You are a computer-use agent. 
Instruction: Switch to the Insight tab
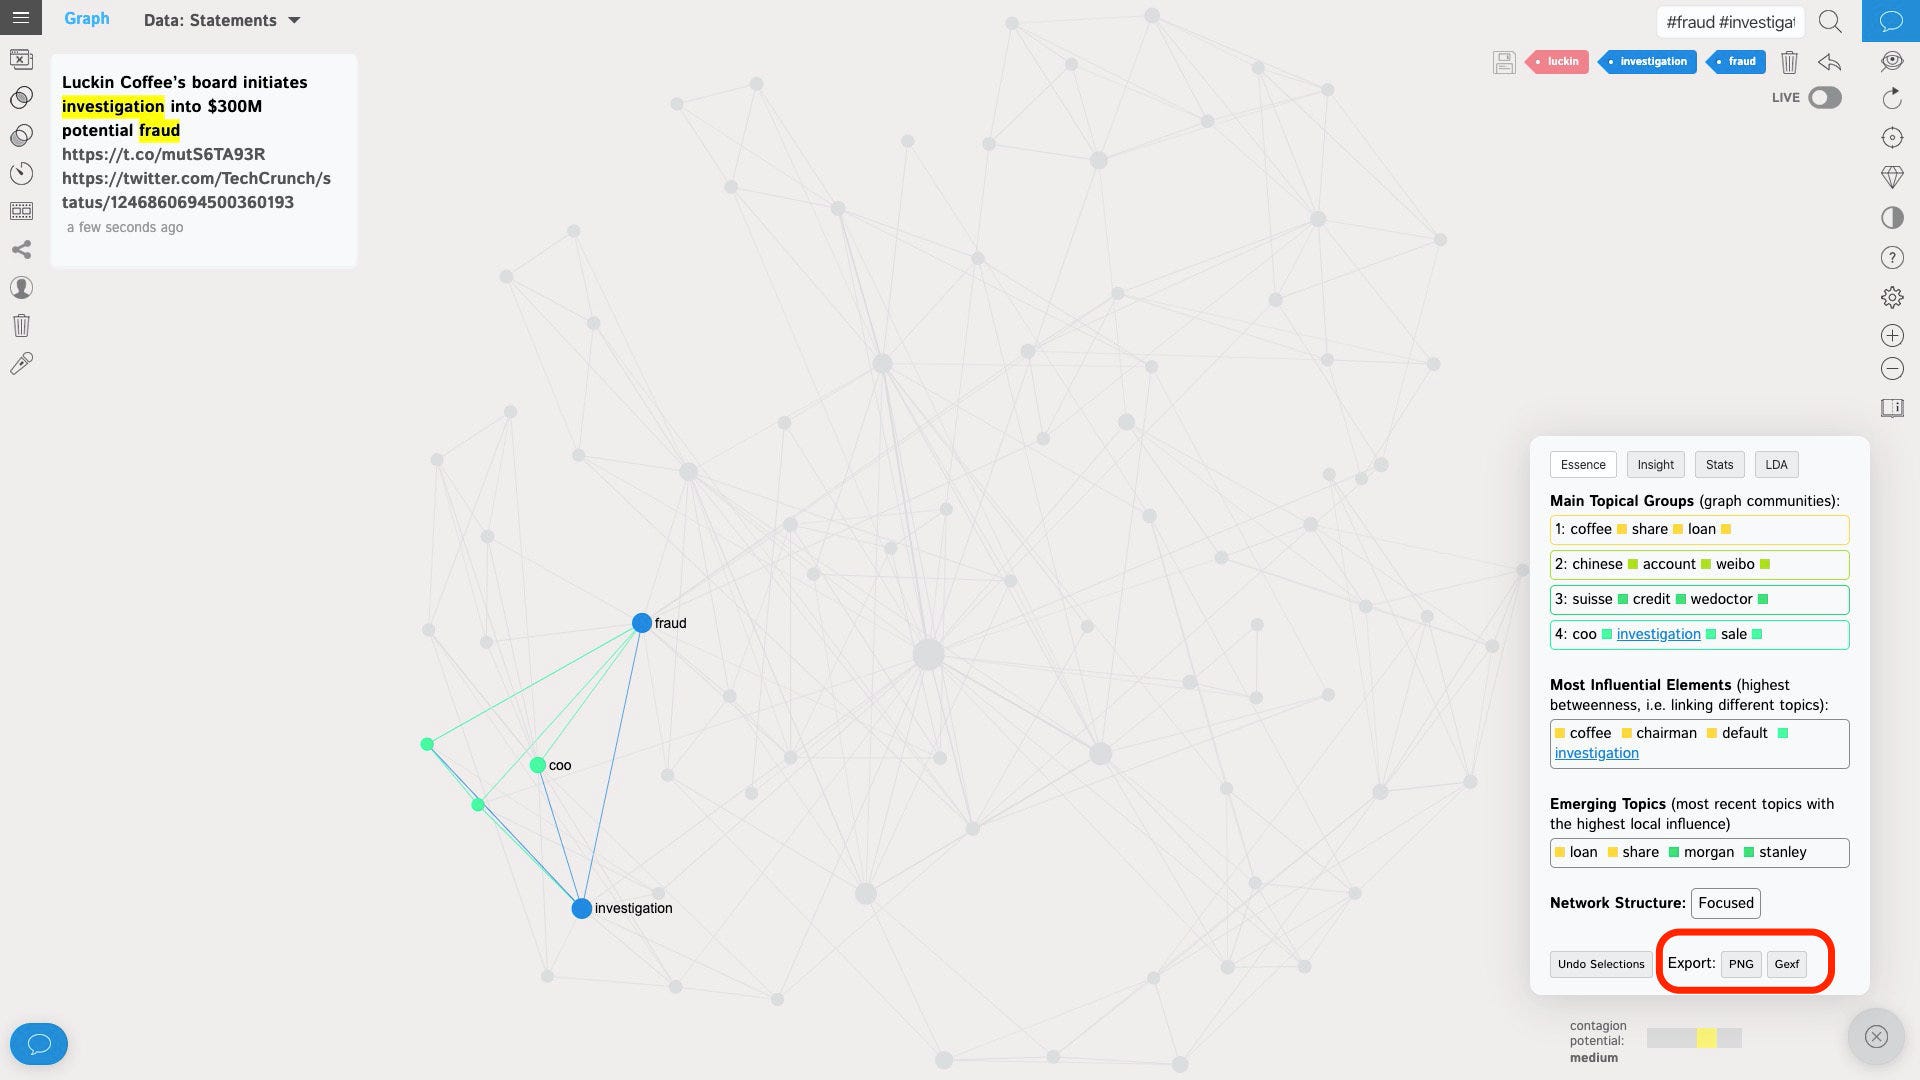(1656, 464)
